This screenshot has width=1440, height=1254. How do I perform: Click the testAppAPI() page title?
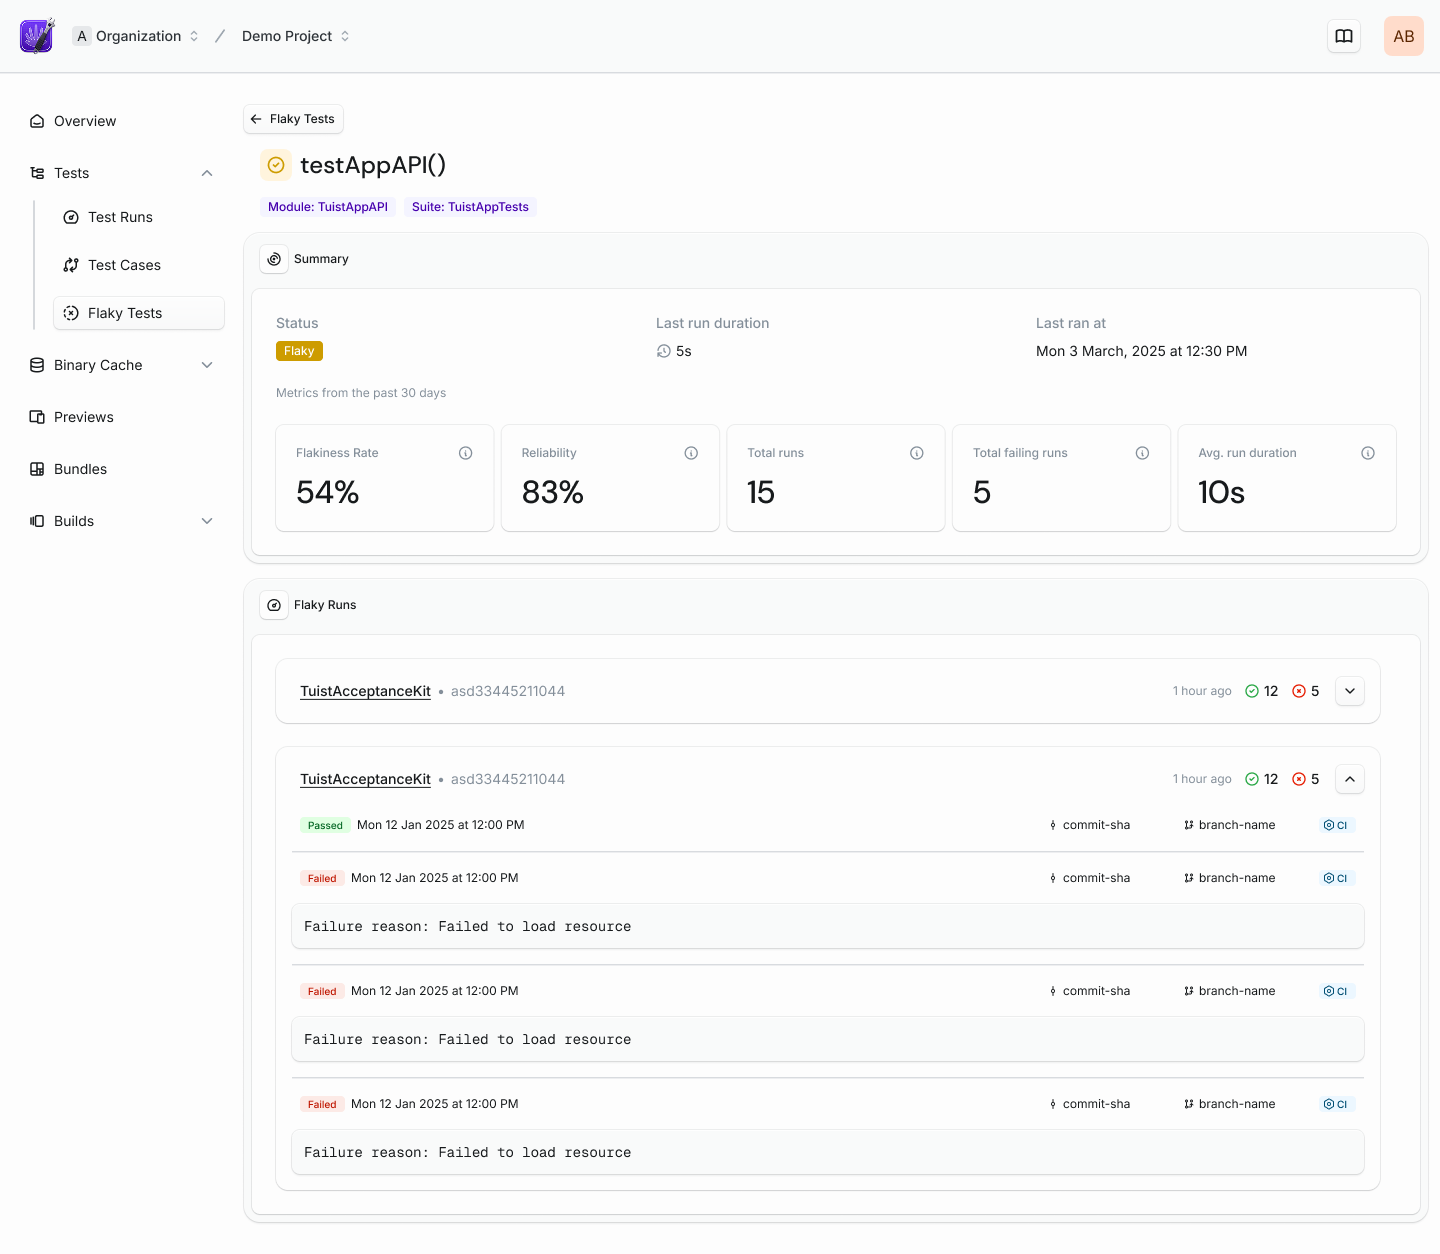(373, 165)
